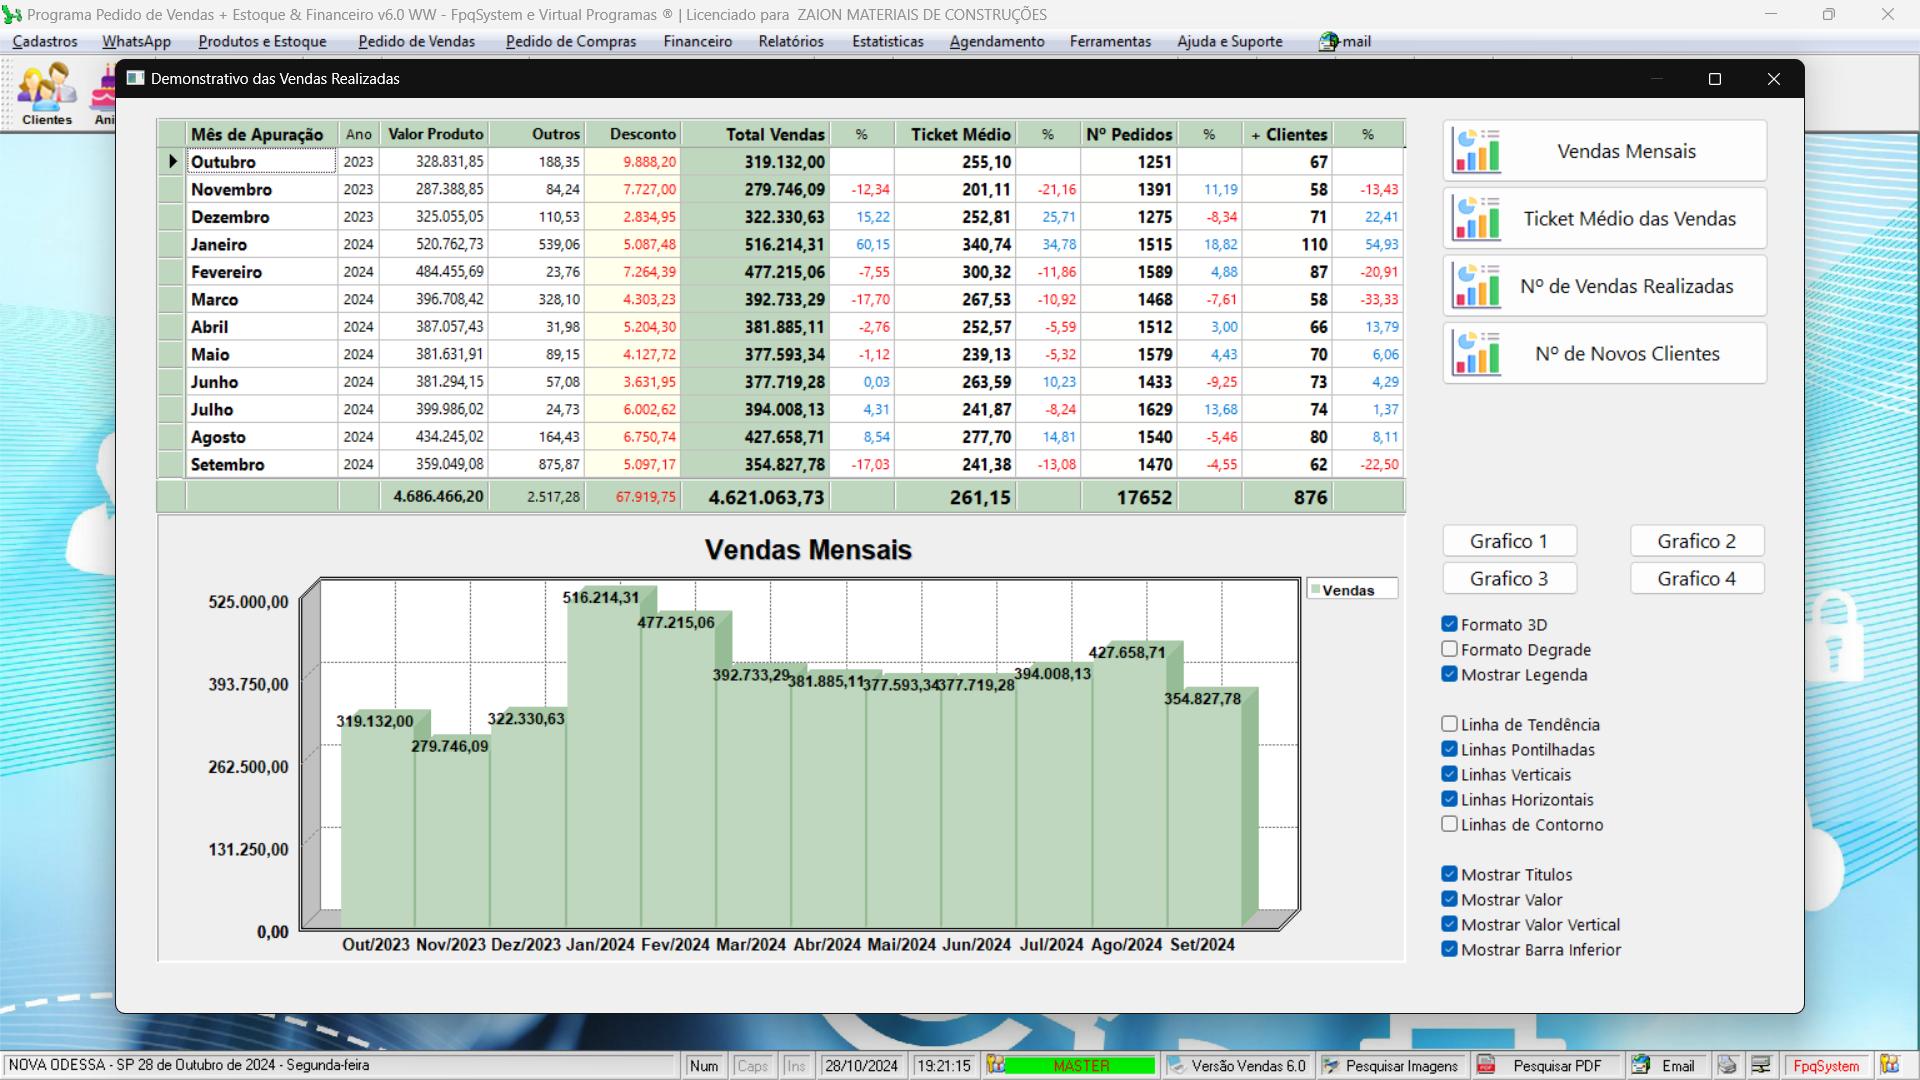Screen dimensions: 1920x1080
Task: Enable the Linha de Tendência checkbox
Action: tap(1449, 724)
